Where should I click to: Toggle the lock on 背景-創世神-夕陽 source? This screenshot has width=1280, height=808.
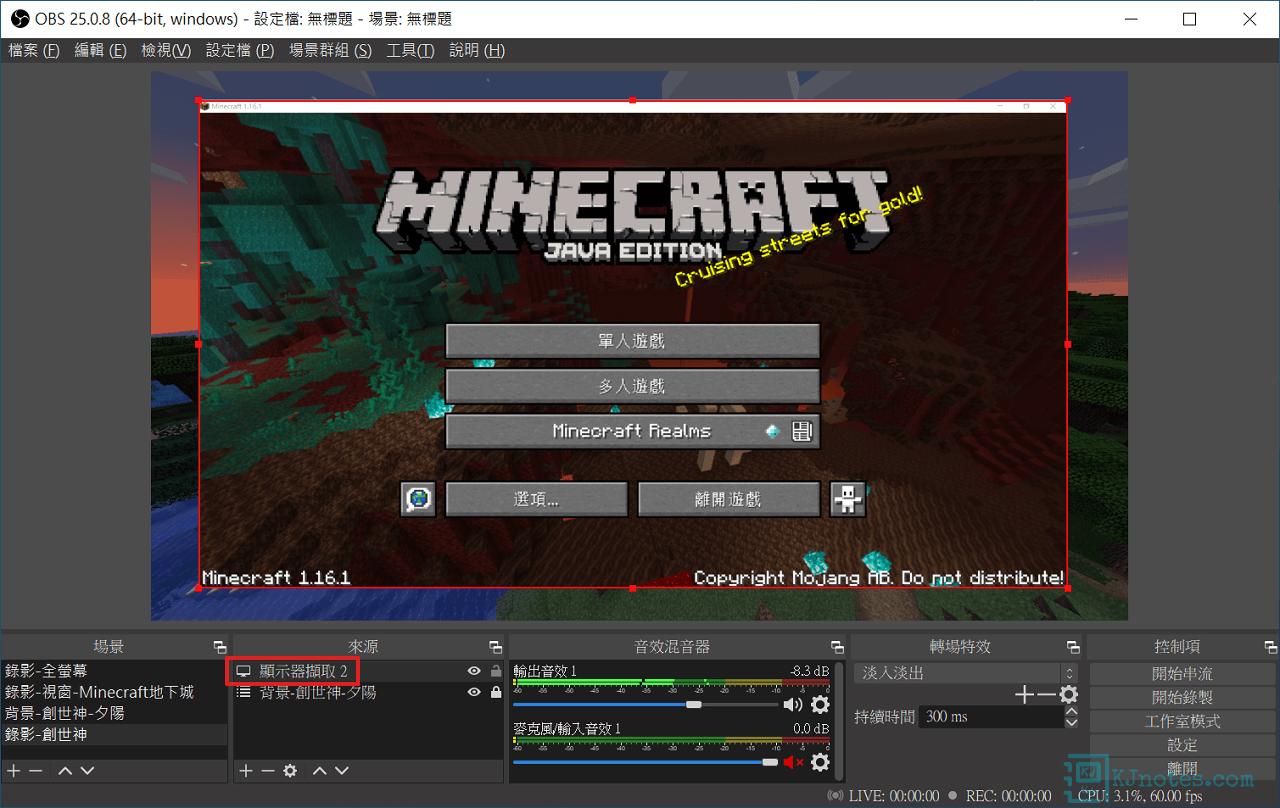pyautogui.click(x=496, y=692)
